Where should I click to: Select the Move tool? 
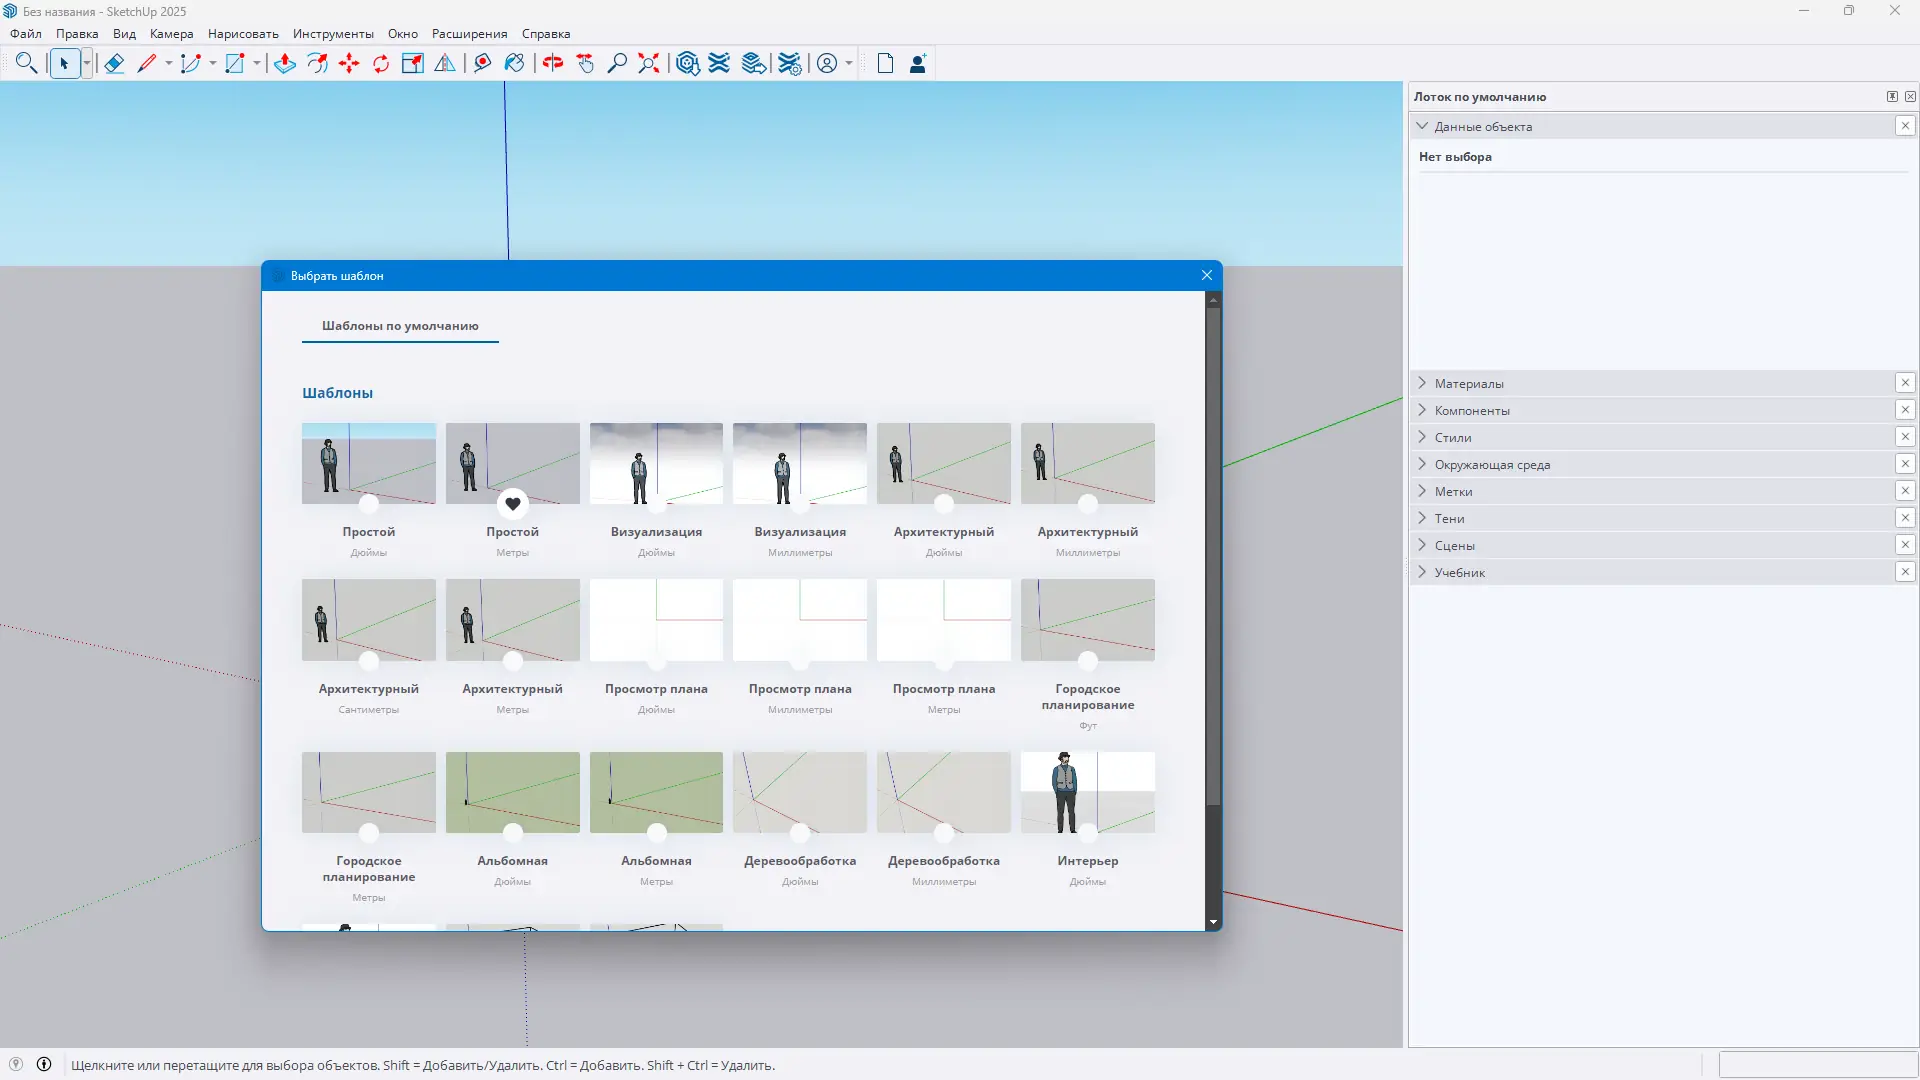tap(349, 63)
